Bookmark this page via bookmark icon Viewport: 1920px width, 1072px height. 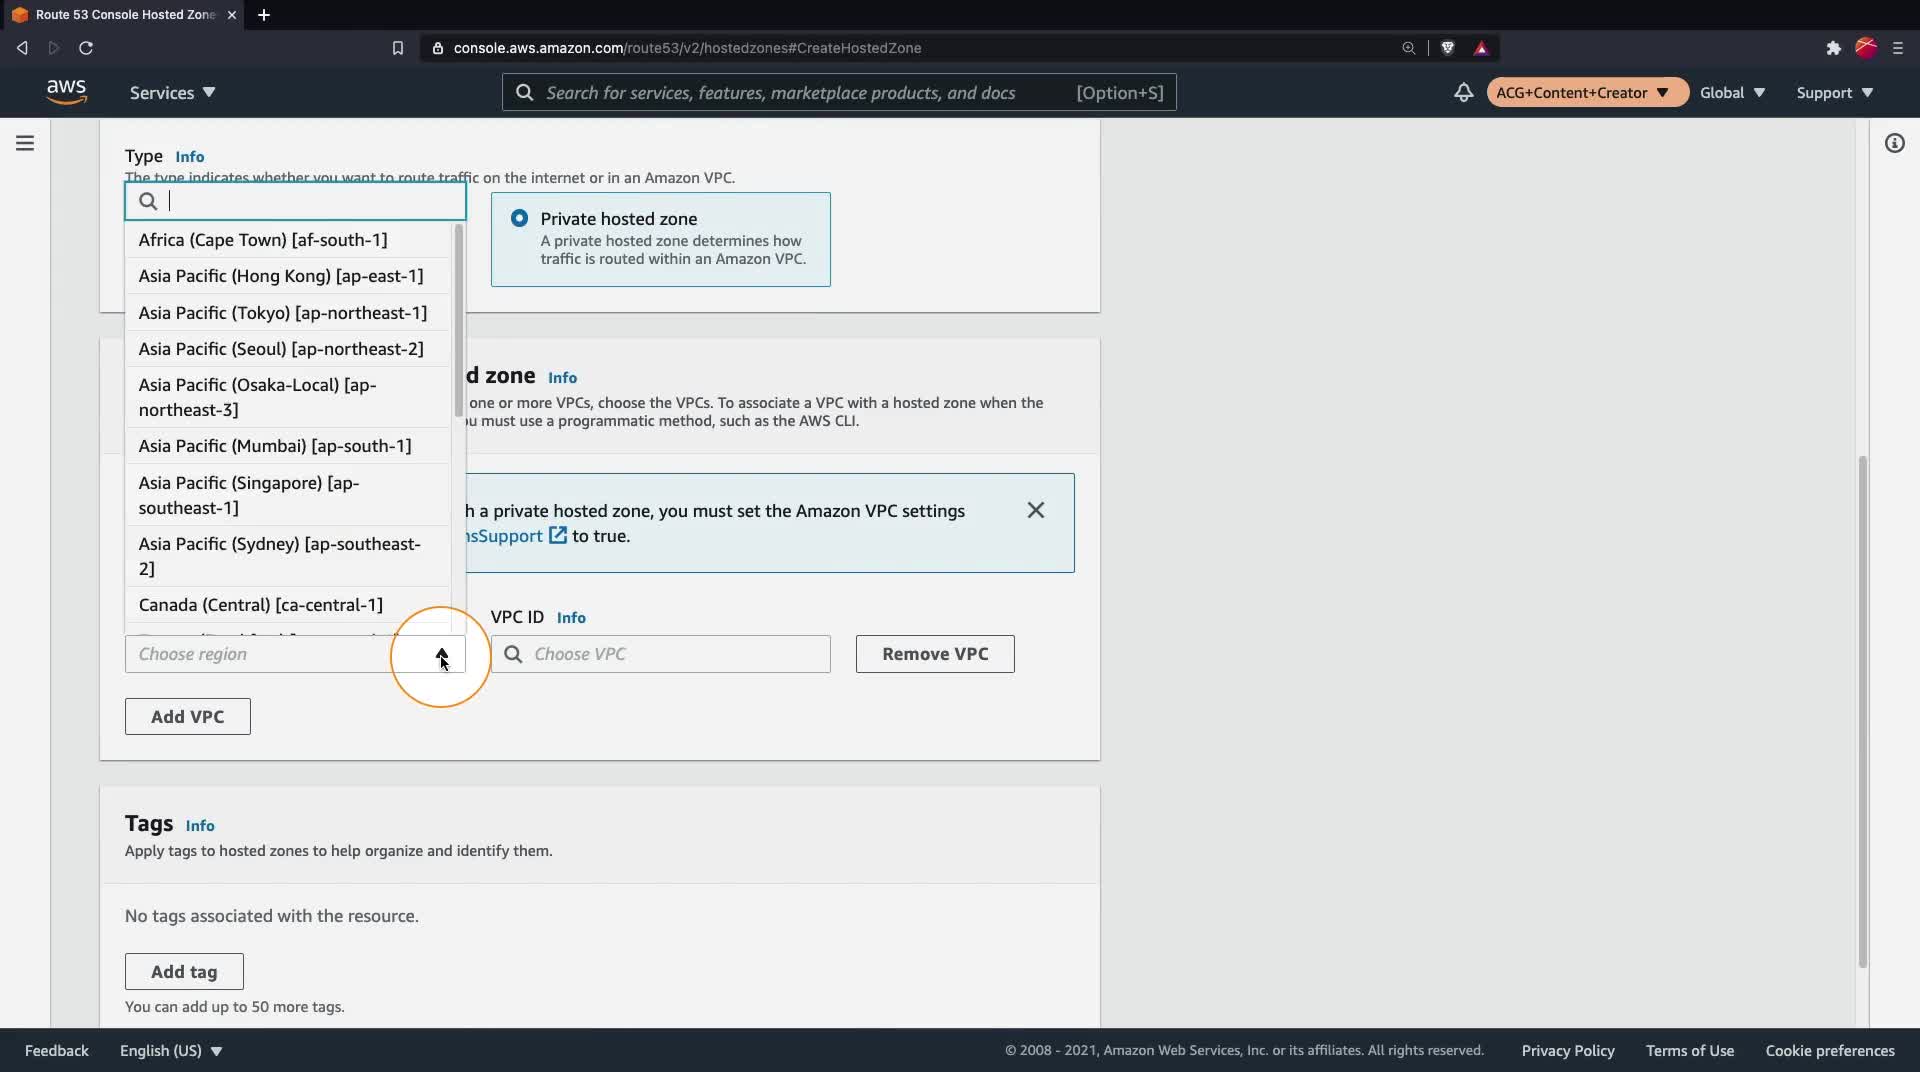[x=397, y=48]
